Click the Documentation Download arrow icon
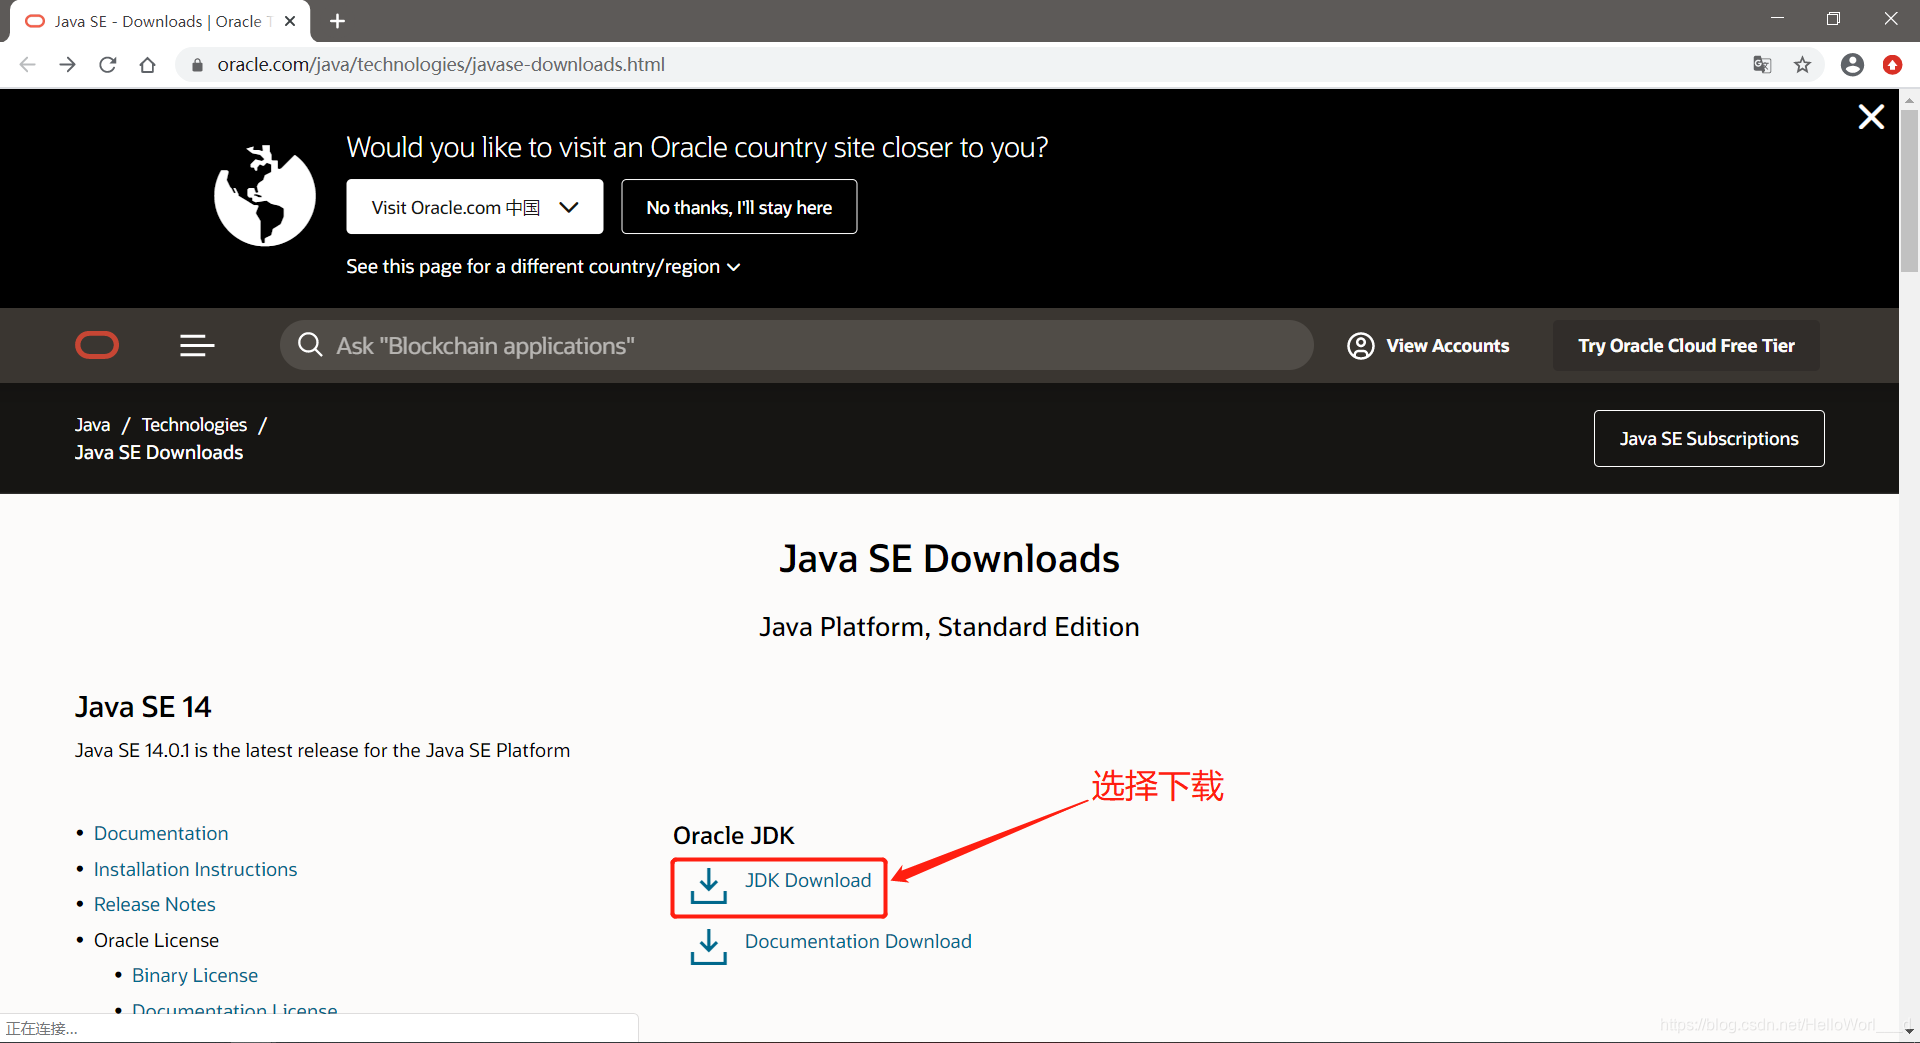The width and height of the screenshot is (1920, 1043). click(708, 947)
